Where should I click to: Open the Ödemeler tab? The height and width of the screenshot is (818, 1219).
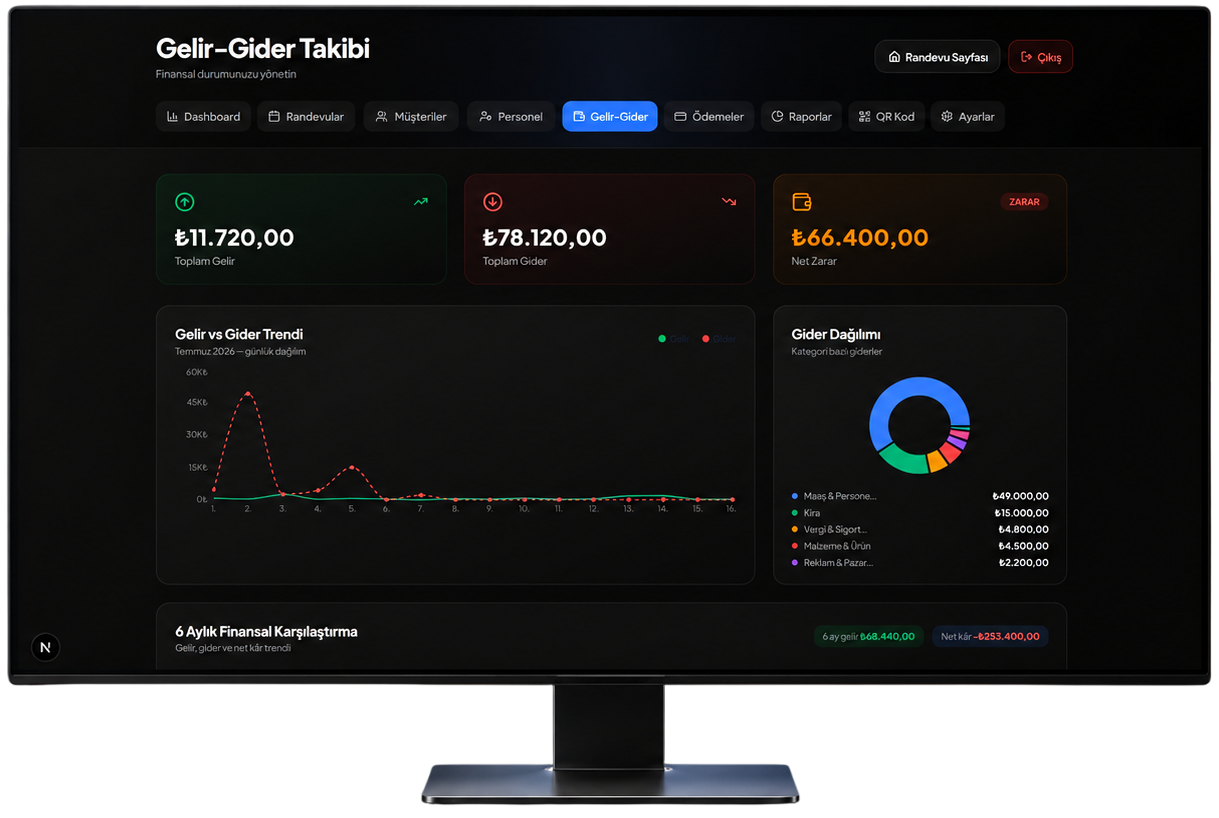coord(709,117)
